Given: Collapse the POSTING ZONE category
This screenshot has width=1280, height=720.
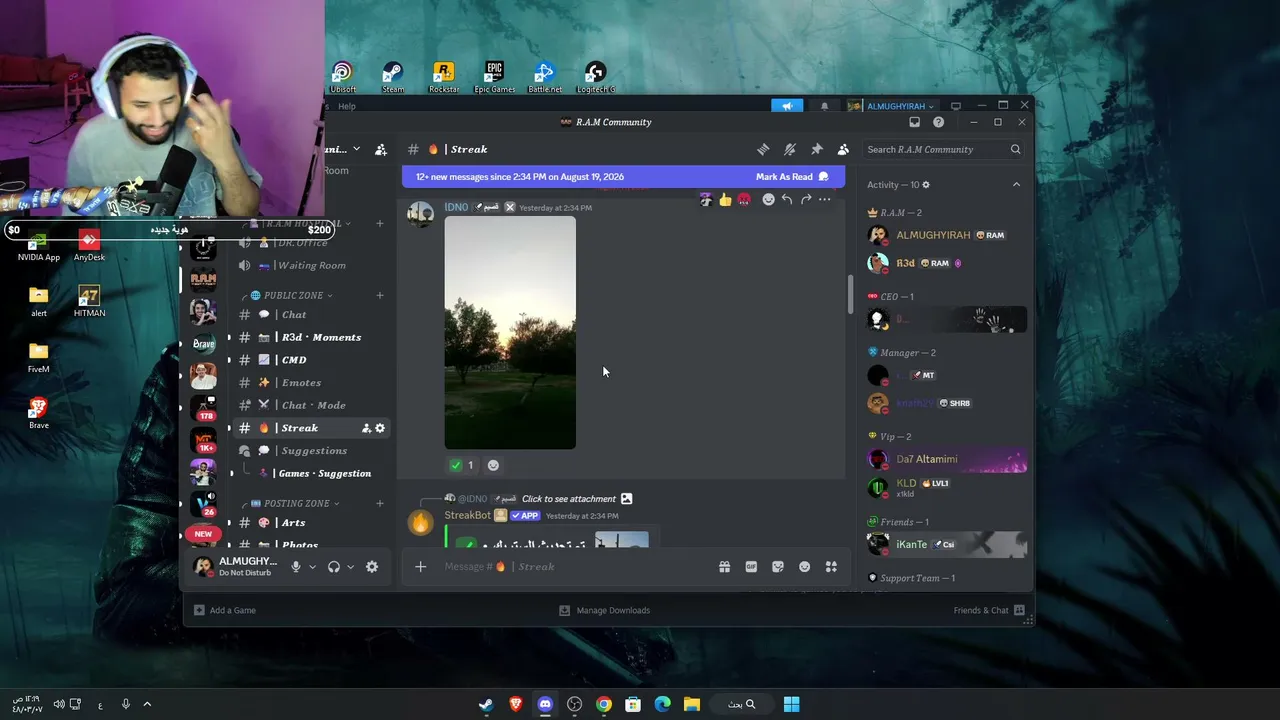Looking at the screenshot, I should [x=294, y=504].
